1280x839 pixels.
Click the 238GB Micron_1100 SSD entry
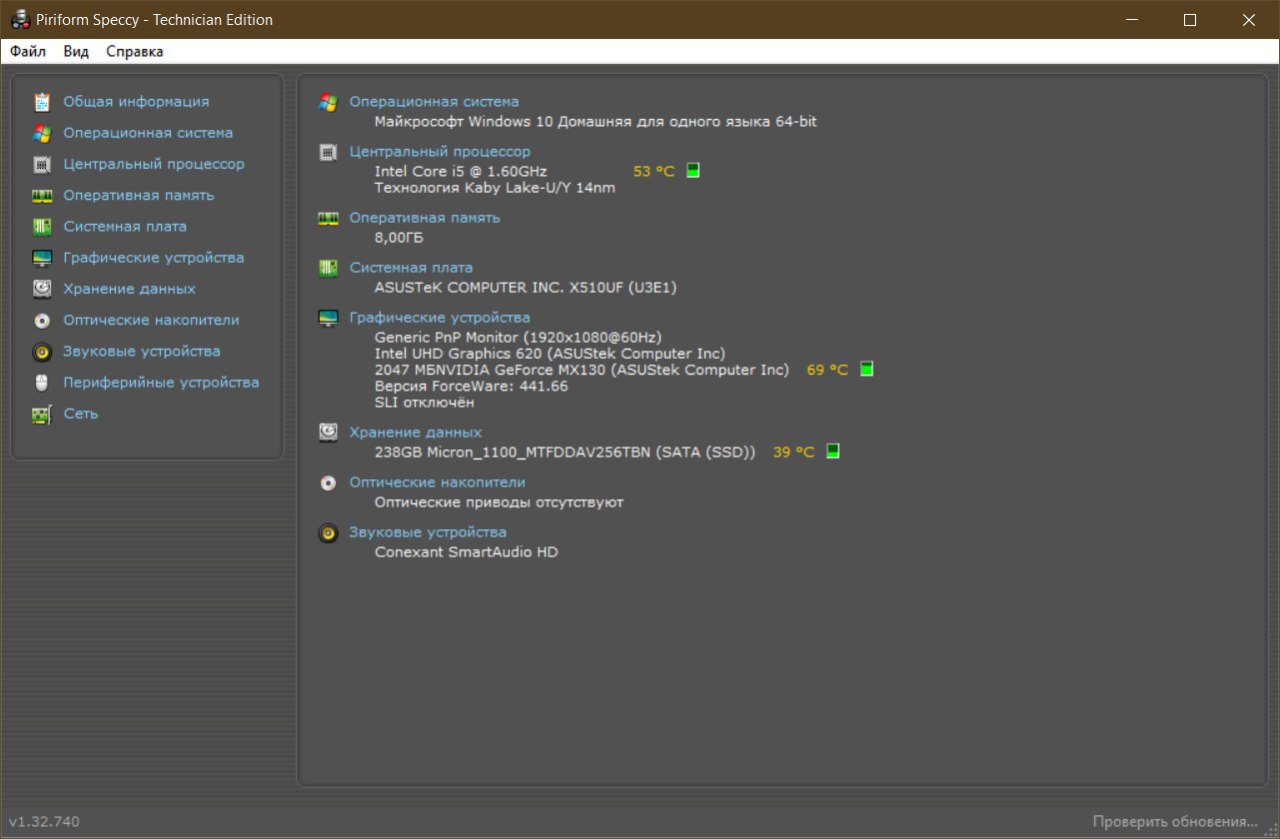565,452
